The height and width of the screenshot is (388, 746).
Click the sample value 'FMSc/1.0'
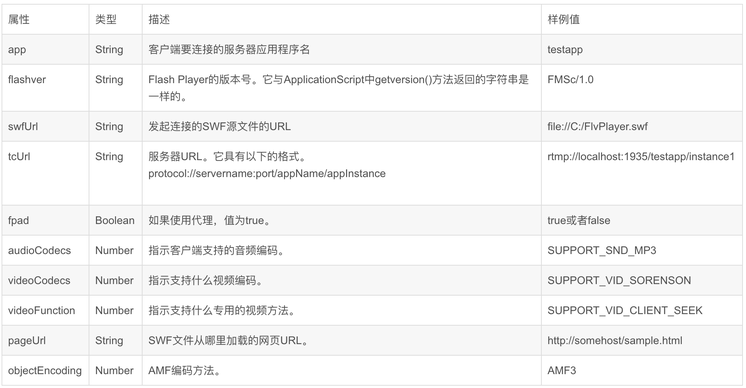click(570, 79)
